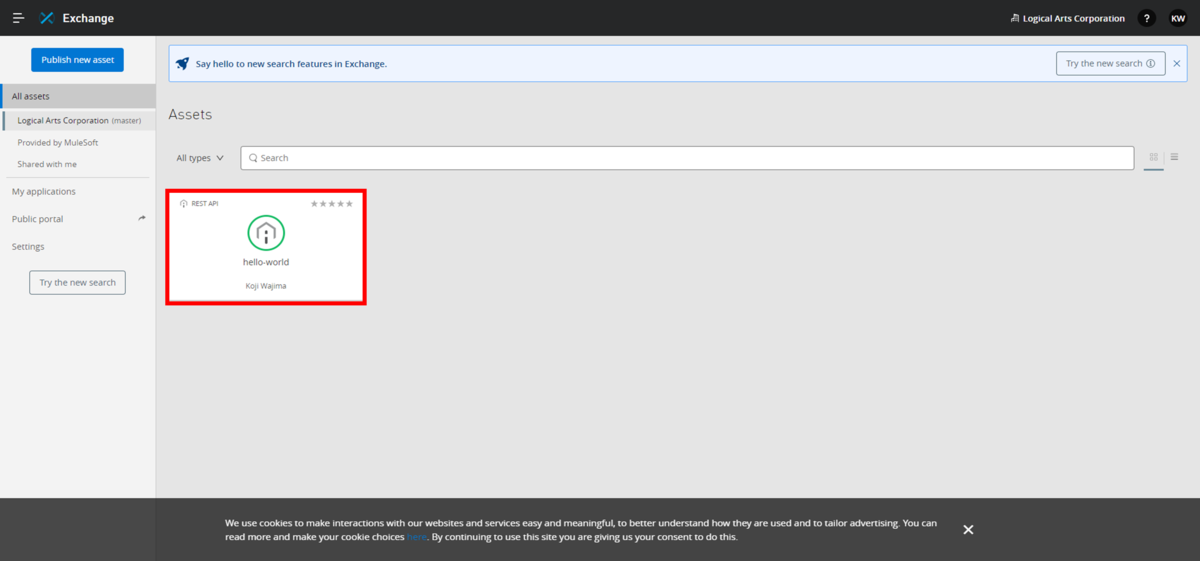
Task: Click the banner Try the new search button
Action: click(1110, 63)
